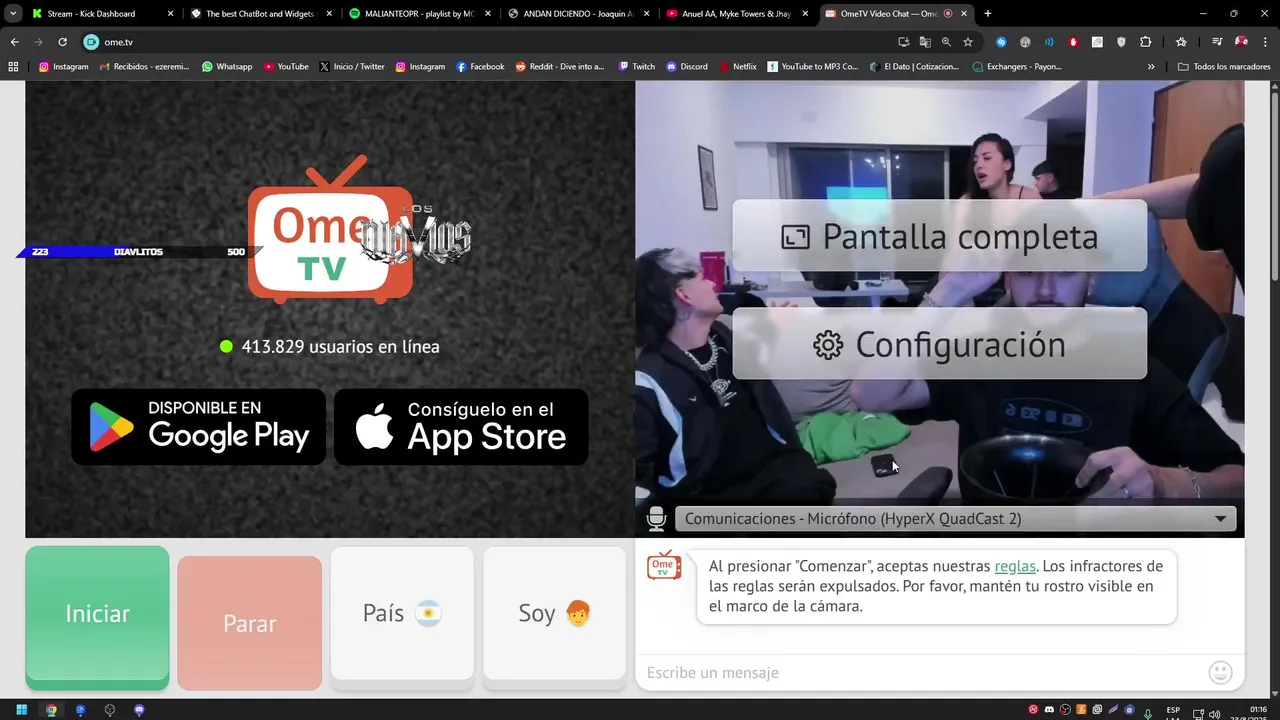Open the Chrome three-dot menu
Image resolution: width=1280 pixels, height=720 pixels.
pyautogui.click(x=1265, y=42)
